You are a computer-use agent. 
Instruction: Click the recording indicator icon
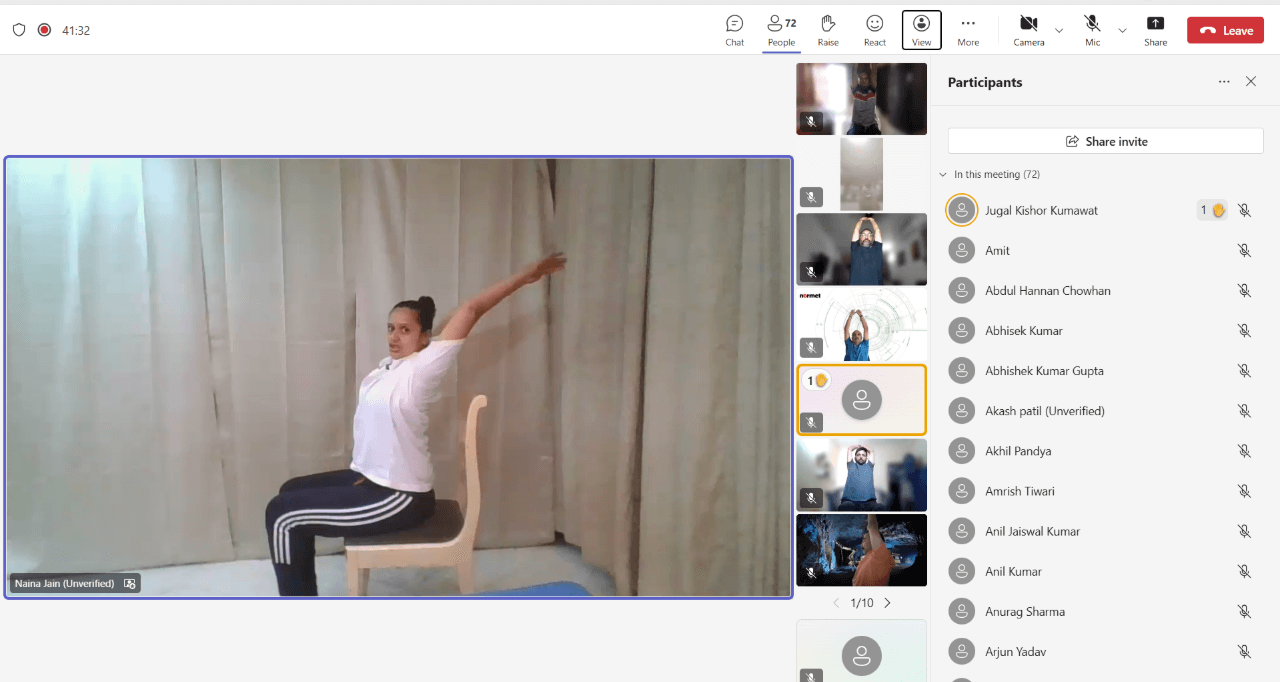click(x=44, y=30)
